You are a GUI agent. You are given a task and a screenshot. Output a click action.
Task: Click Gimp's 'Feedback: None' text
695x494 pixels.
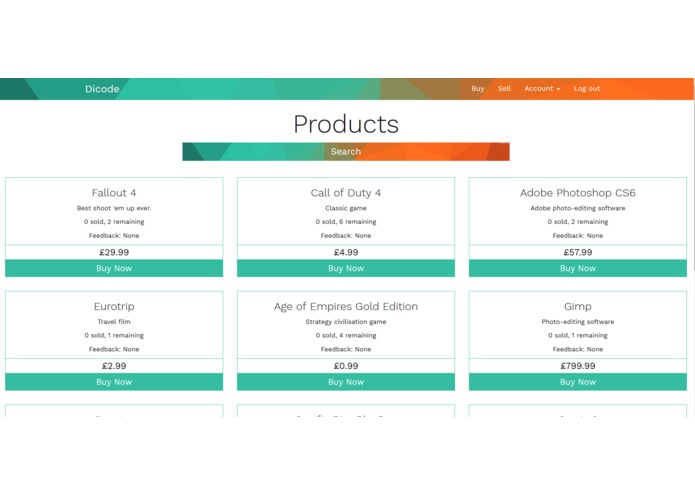[578, 349]
